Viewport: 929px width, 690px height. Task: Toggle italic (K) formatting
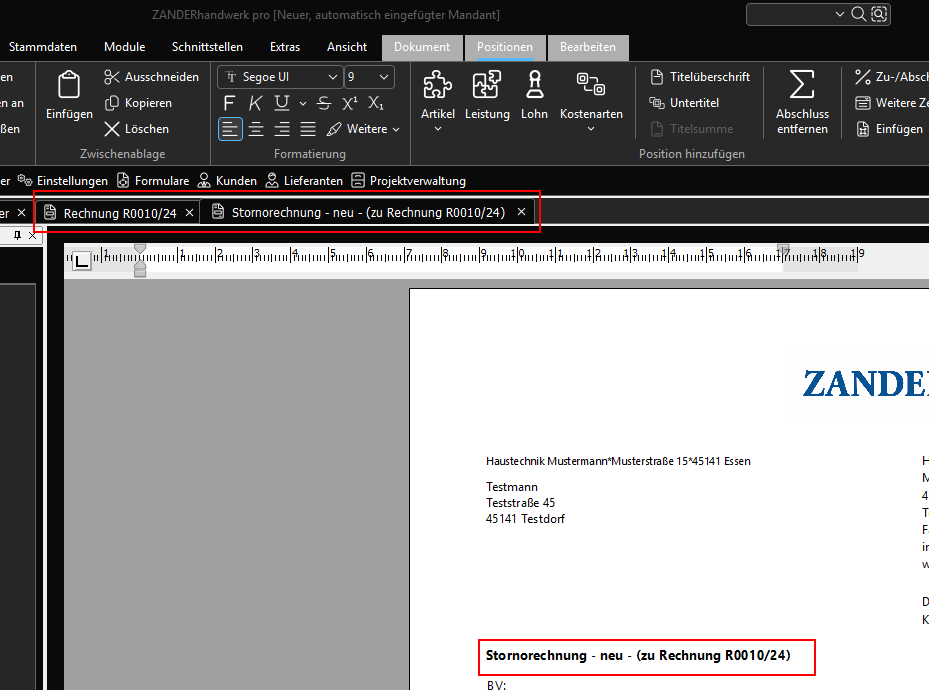256,103
